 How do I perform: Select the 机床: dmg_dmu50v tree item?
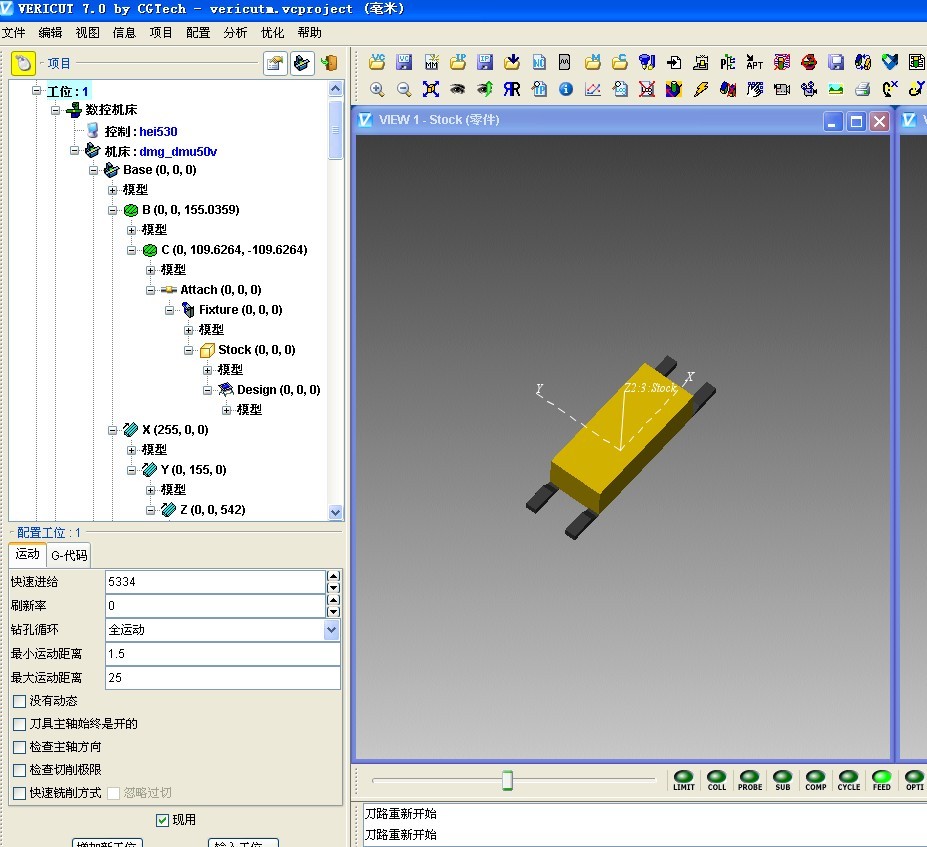(161, 151)
